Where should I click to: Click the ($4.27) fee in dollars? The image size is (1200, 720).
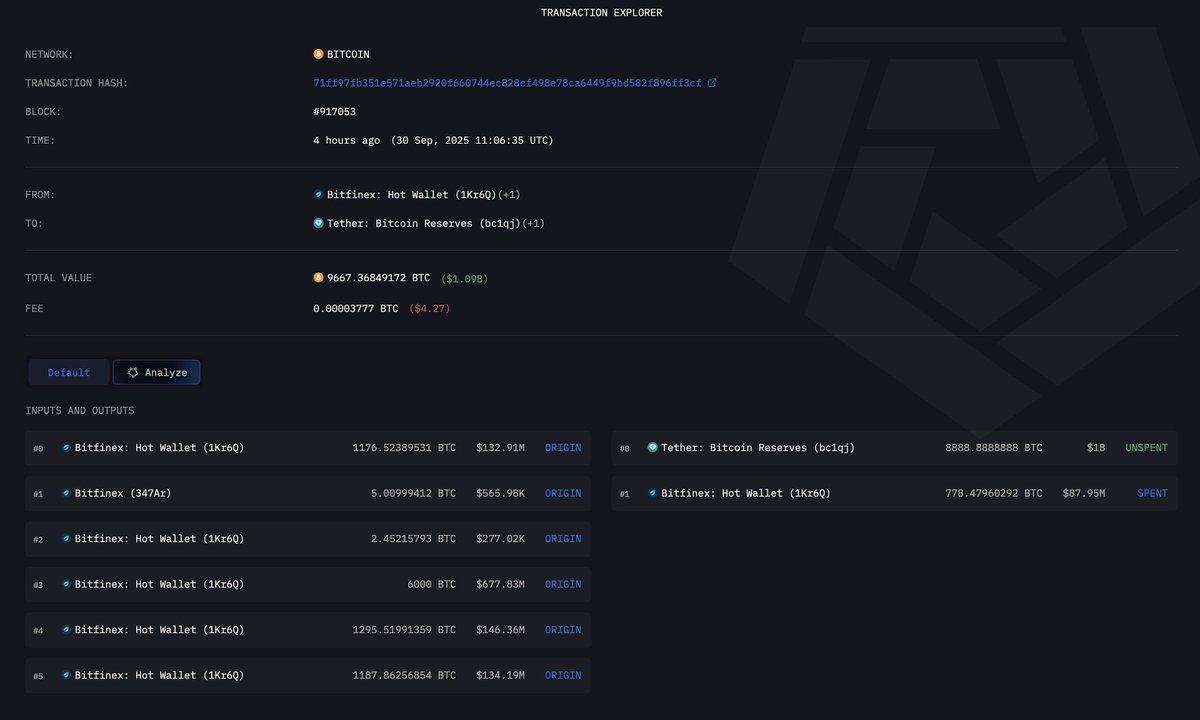(x=429, y=309)
